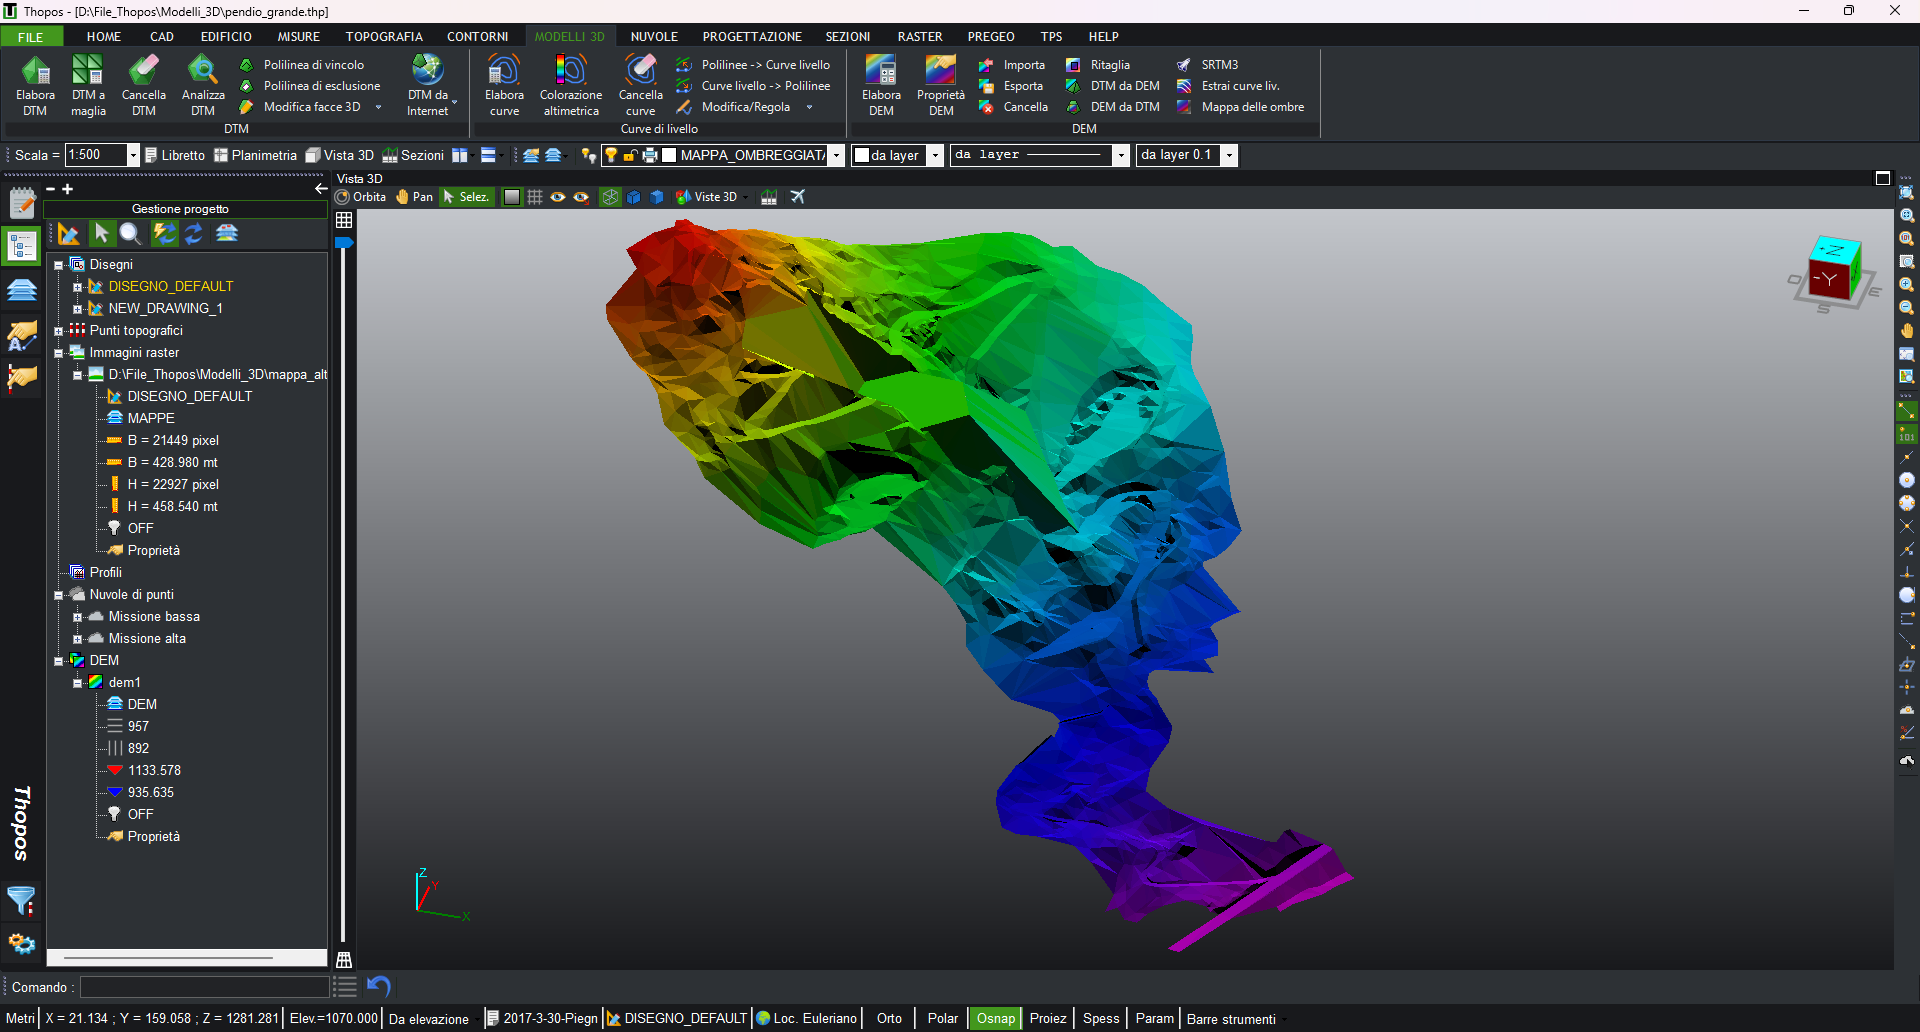1920x1032 pixels.
Task: Run the Analizza DTM tool
Action: coord(203,85)
